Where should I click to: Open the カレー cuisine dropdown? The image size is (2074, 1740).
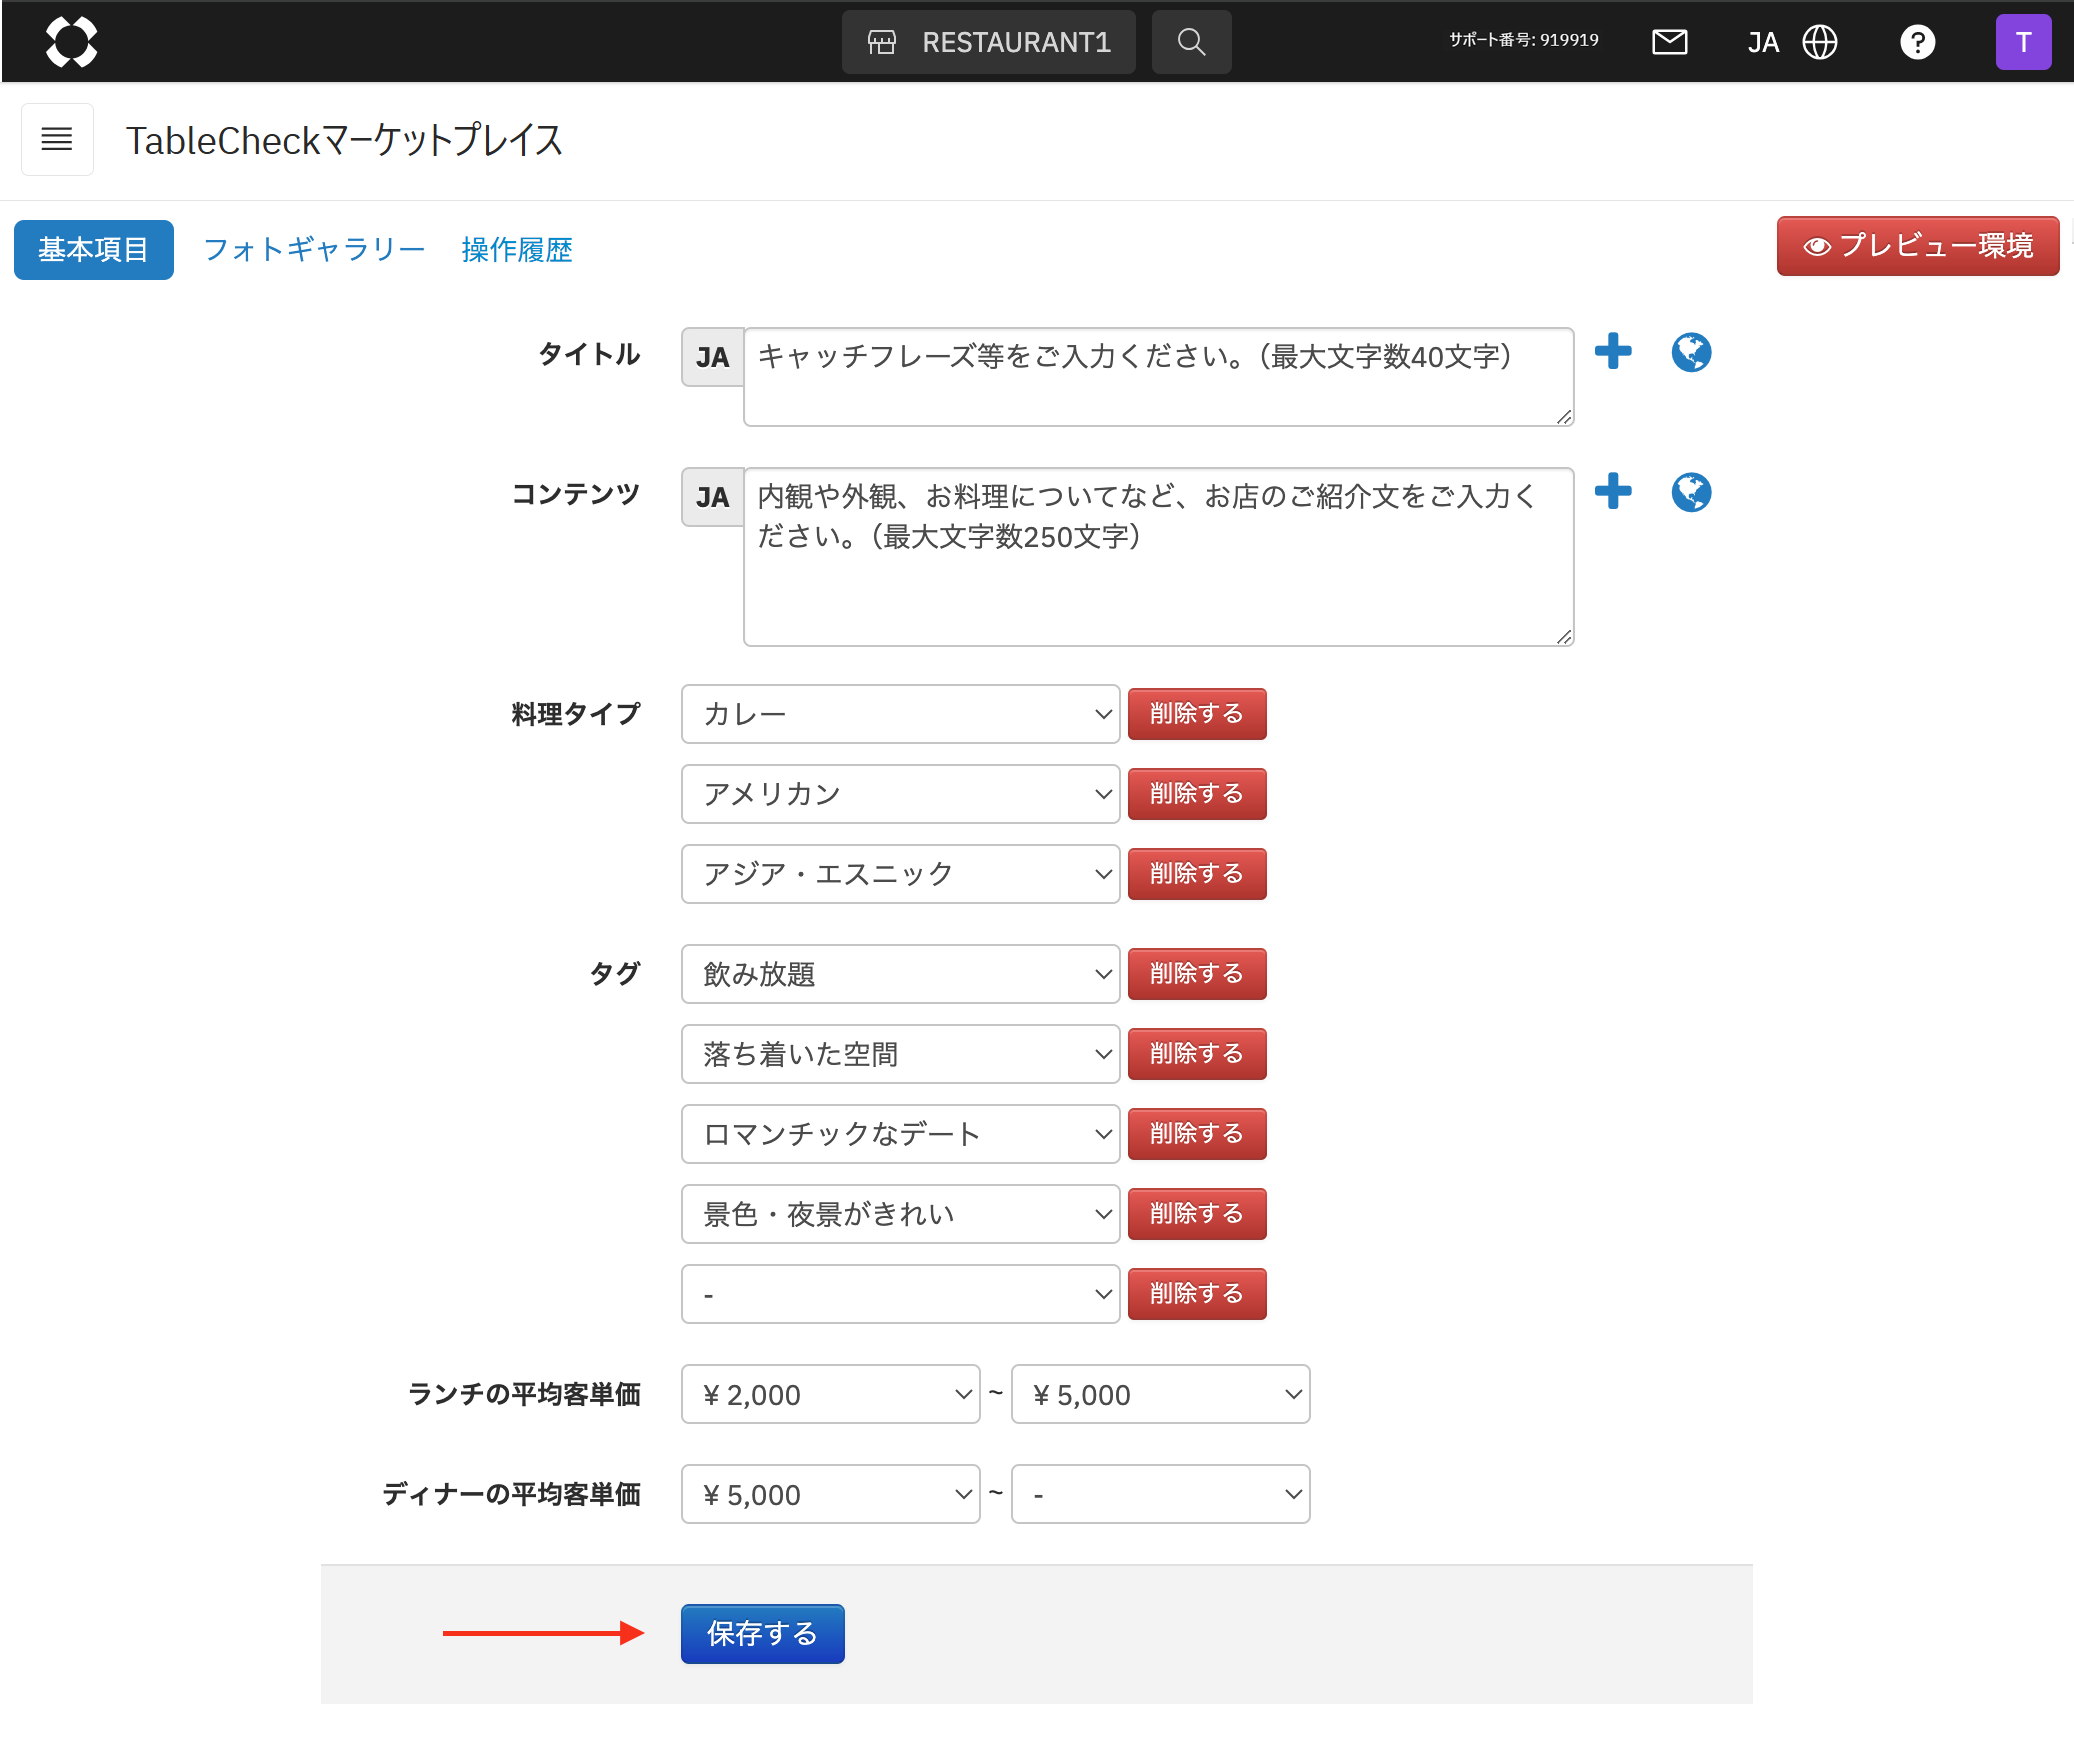(x=900, y=714)
